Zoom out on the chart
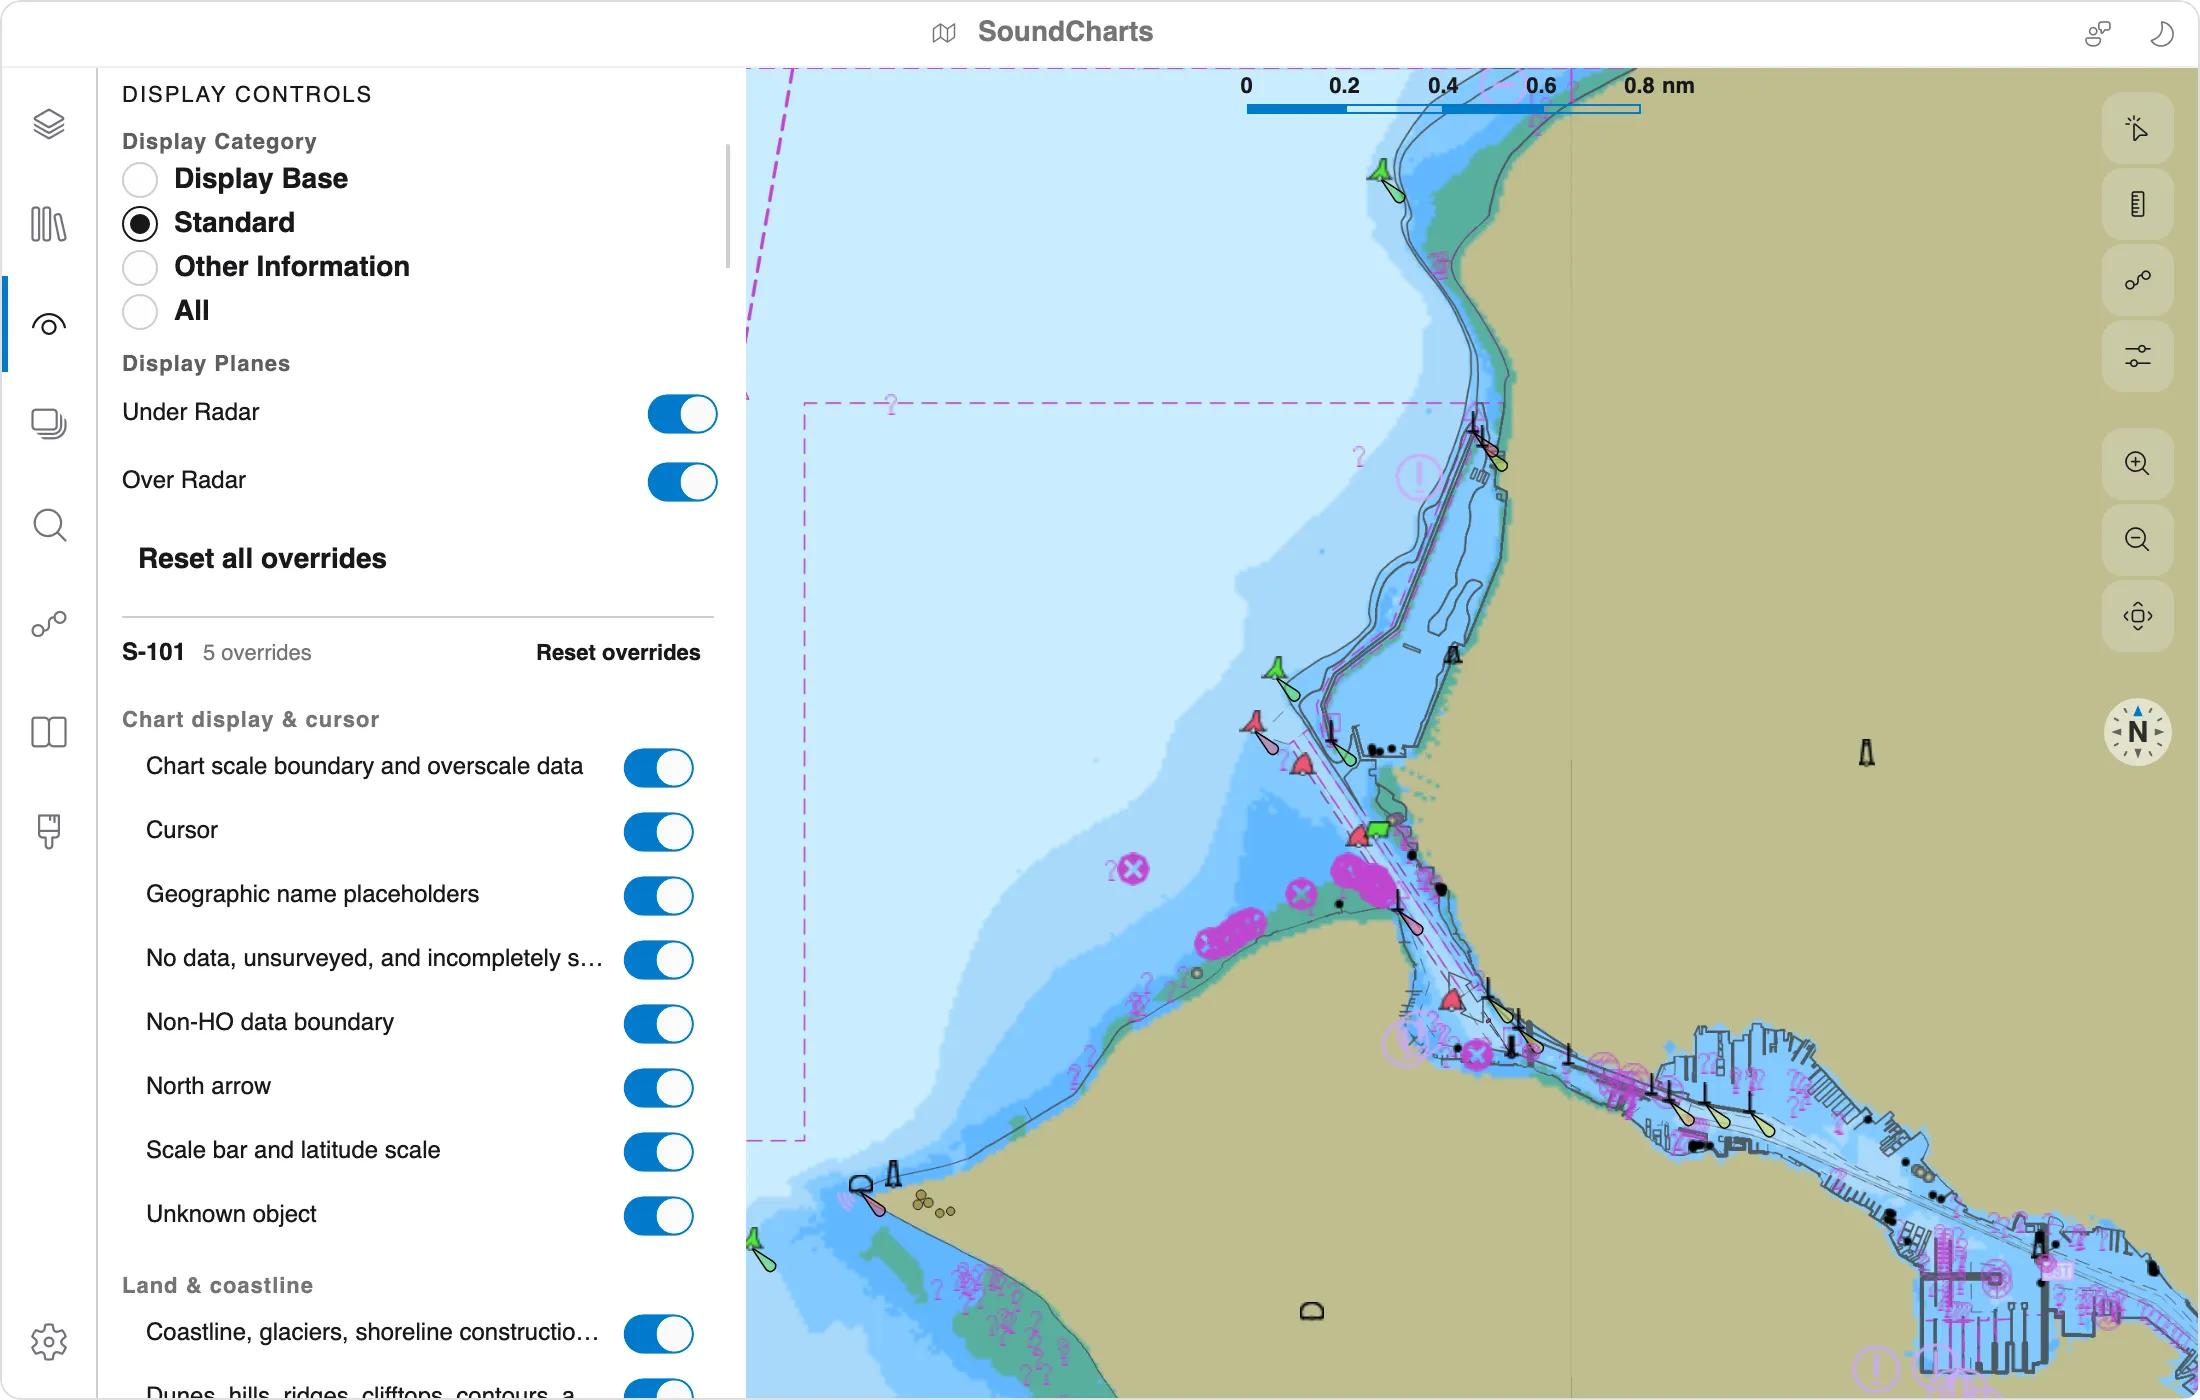Image resolution: width=2200 pixels, height=1400 pixels. click(x=2137, y=540)
